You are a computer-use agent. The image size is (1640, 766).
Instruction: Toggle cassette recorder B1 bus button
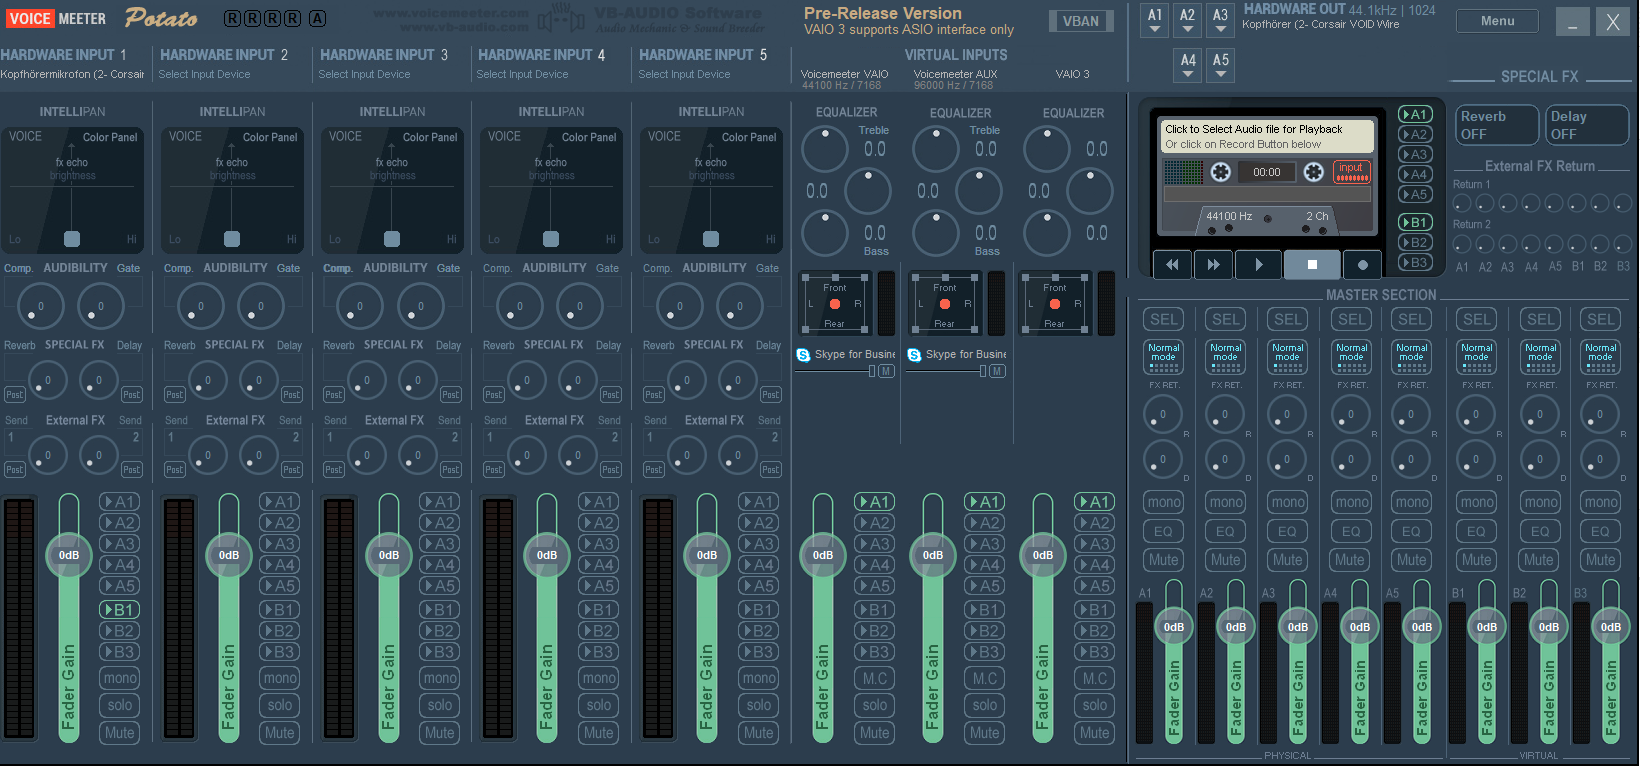(1415, 222)
